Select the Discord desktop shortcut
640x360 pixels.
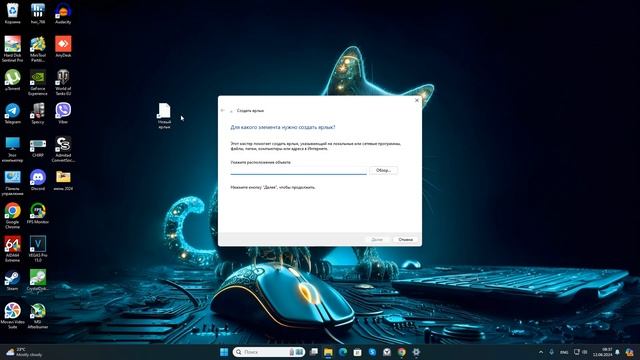pos(38,180)
